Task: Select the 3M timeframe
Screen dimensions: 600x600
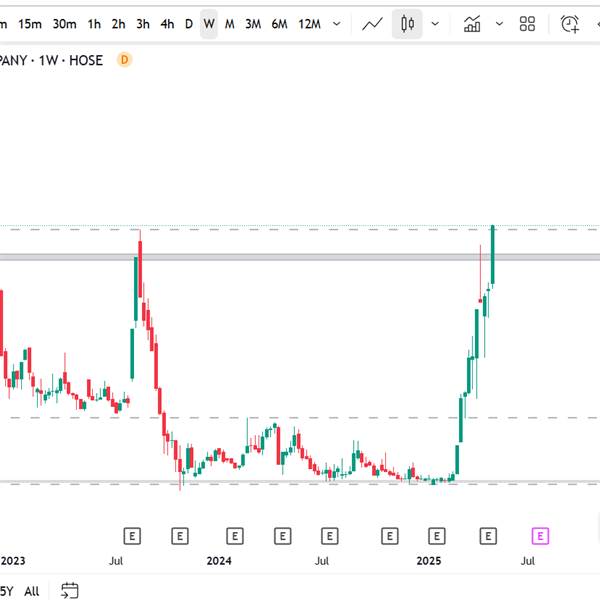Action: pyautogui.click(x=253, y=24)
